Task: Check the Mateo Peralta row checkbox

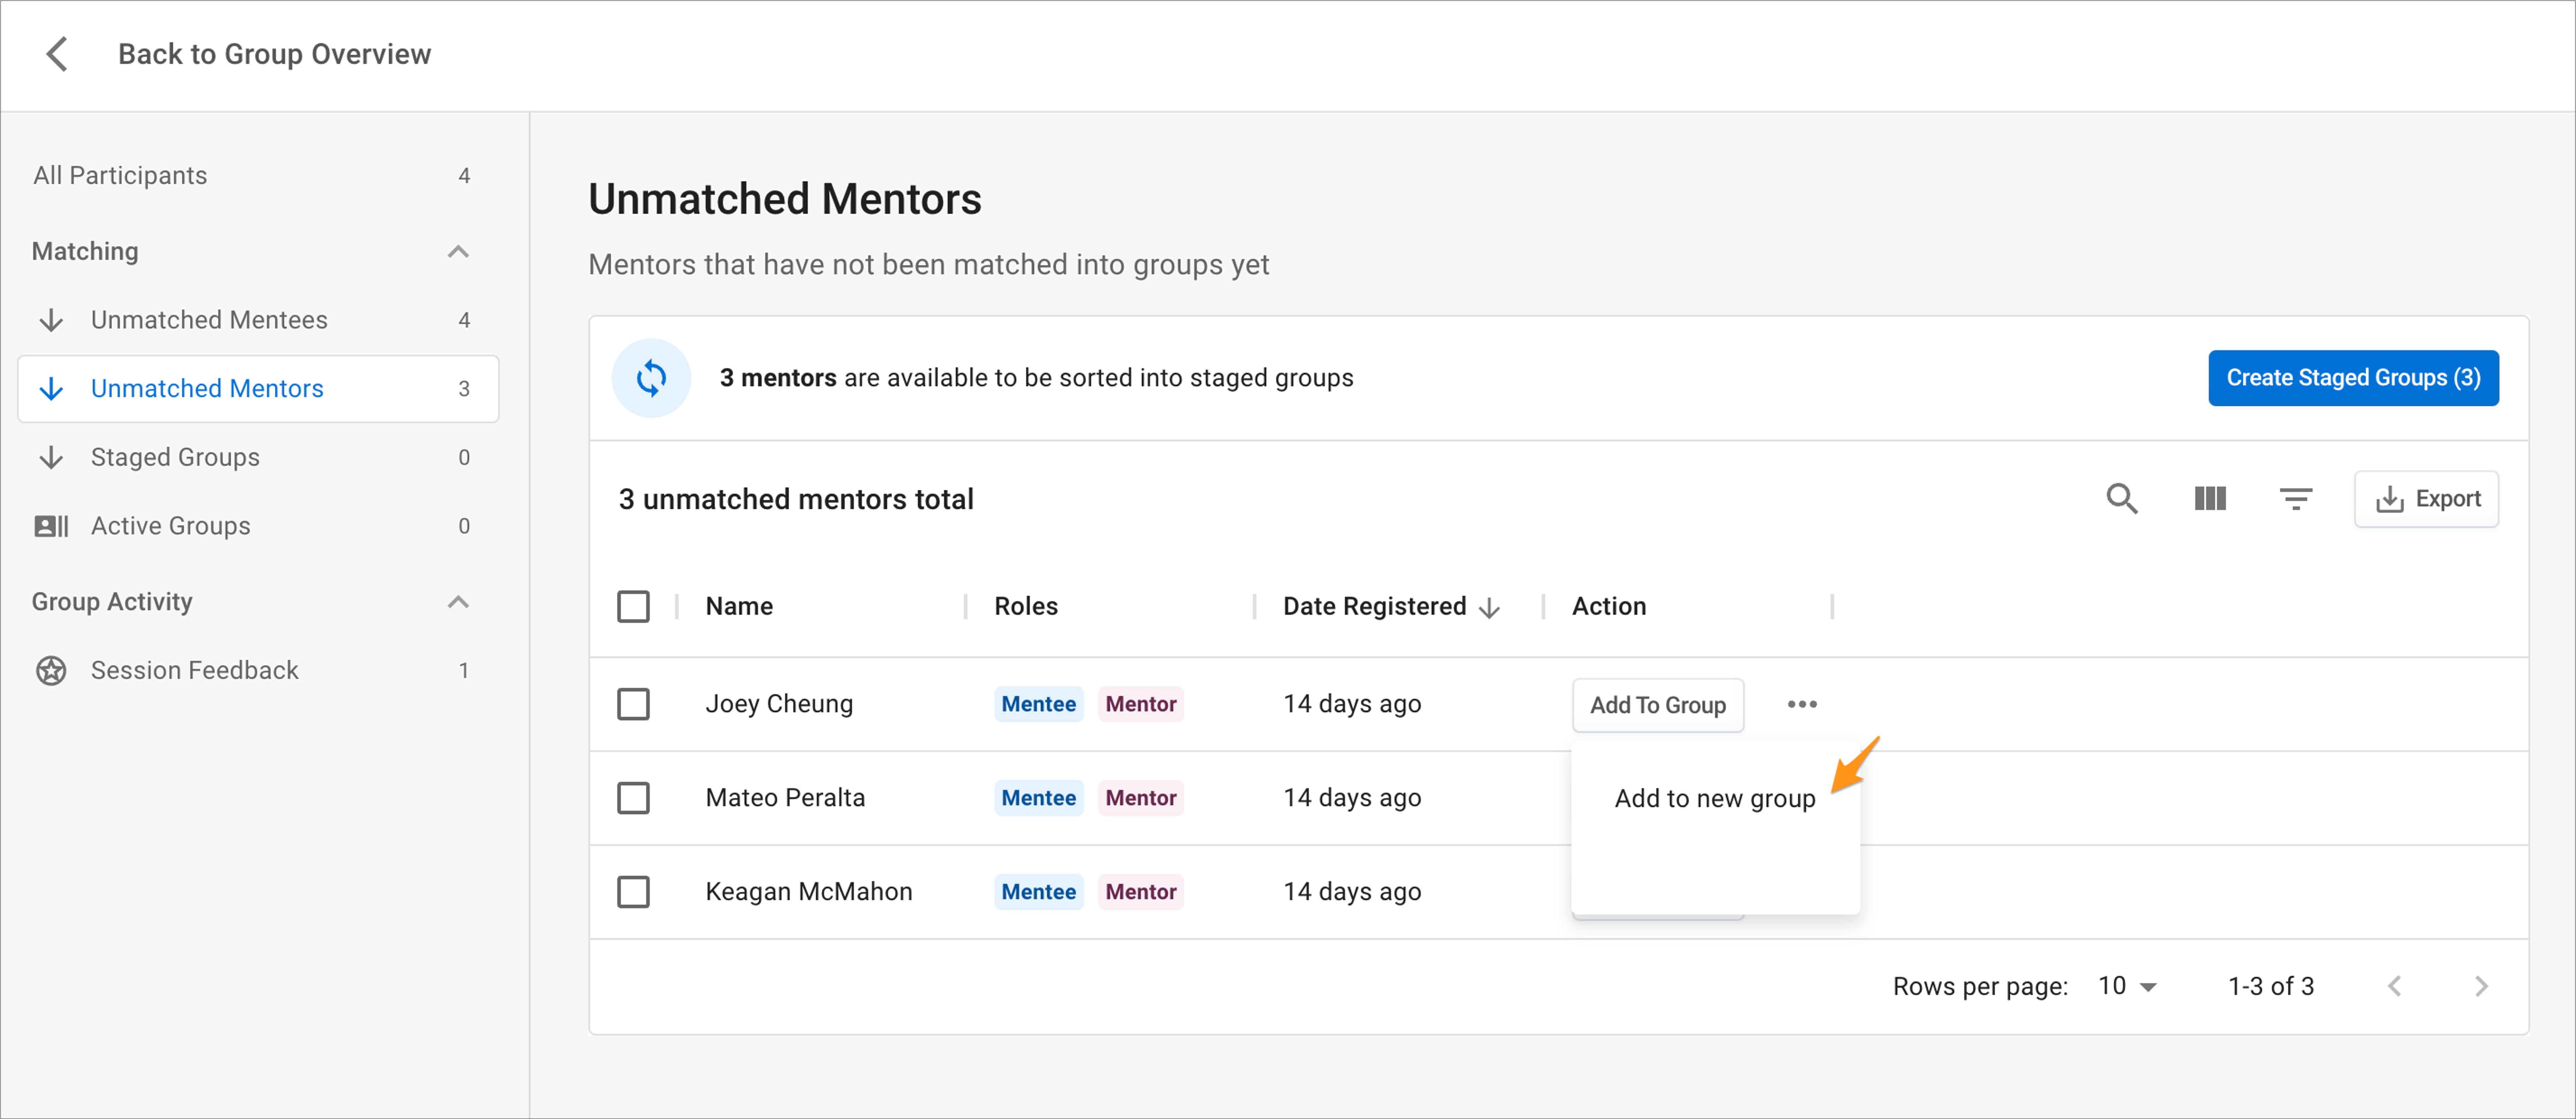Action: point(633,798)
